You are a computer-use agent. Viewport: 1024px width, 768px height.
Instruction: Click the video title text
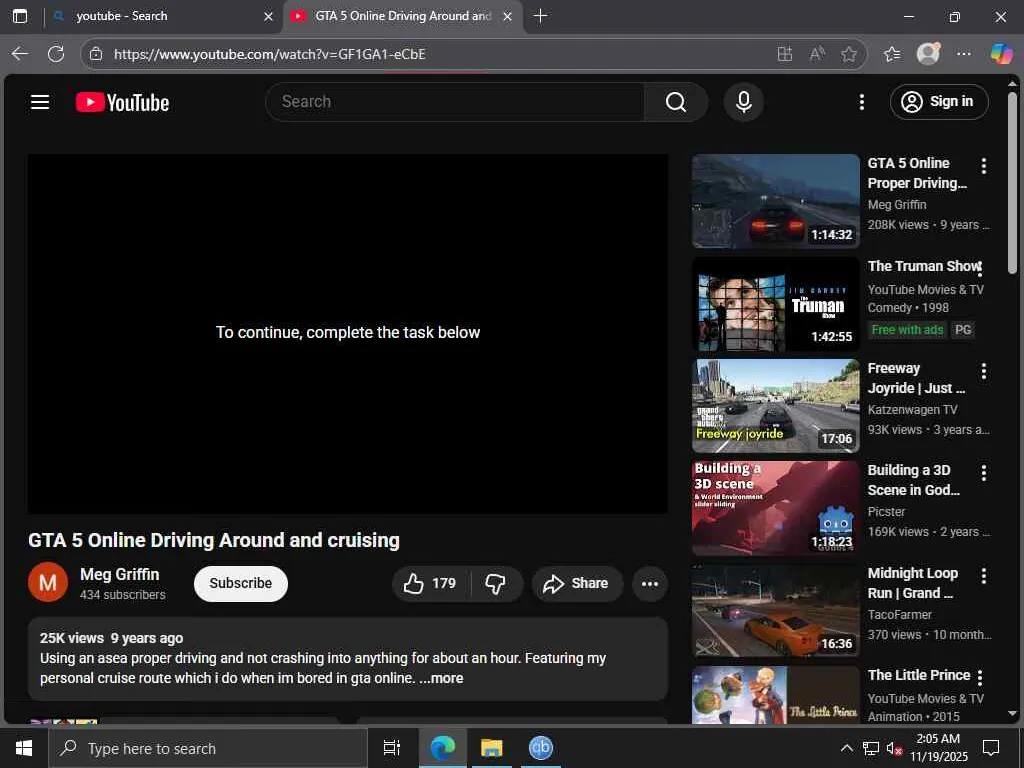click(214, 540)
